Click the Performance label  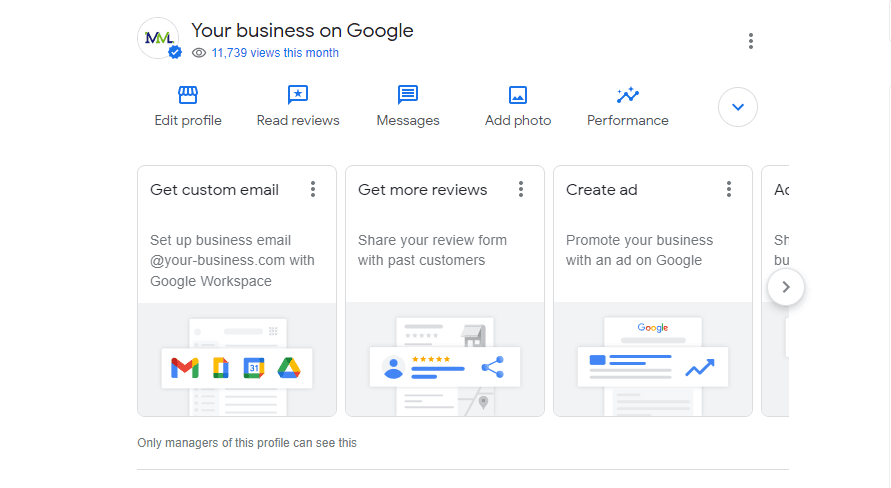628,120
